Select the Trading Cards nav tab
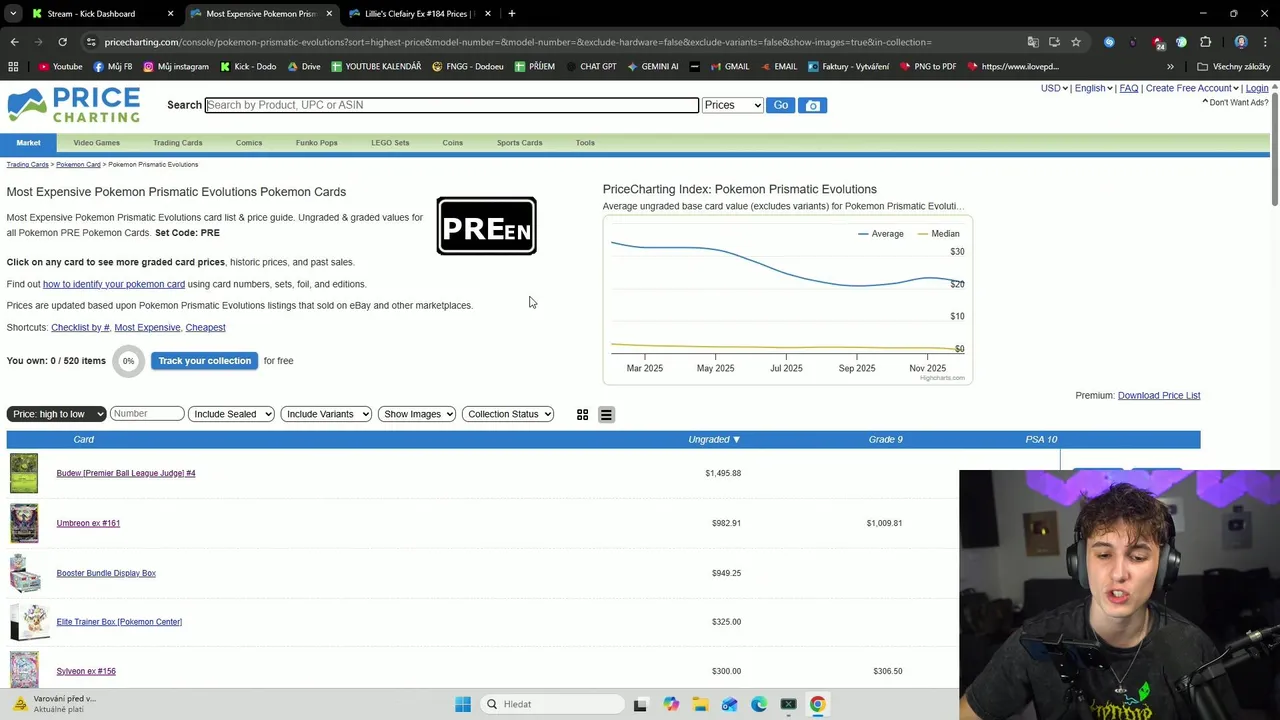Screen dimensions: 1280x720 [178, 143]
